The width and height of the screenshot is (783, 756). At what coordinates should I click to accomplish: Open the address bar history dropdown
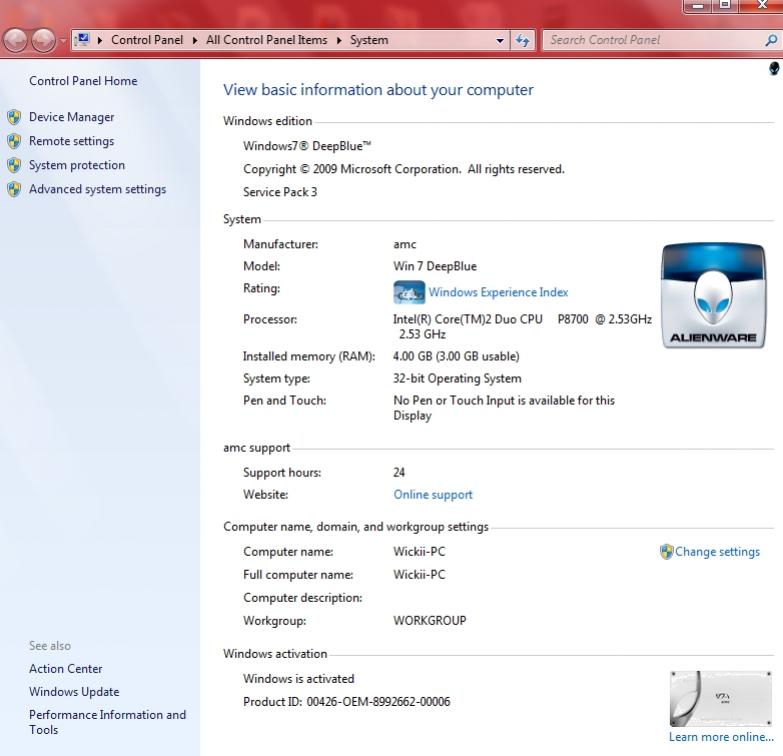click(x=500, y=40)
